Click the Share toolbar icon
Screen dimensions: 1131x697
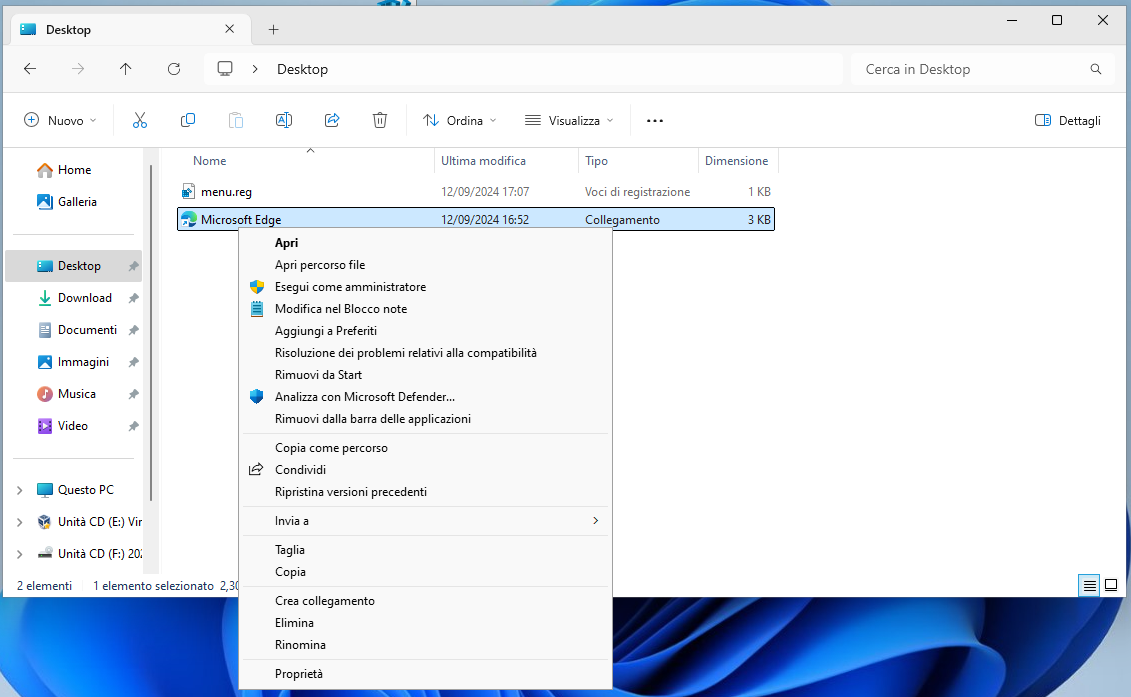(x=332, y=120)
